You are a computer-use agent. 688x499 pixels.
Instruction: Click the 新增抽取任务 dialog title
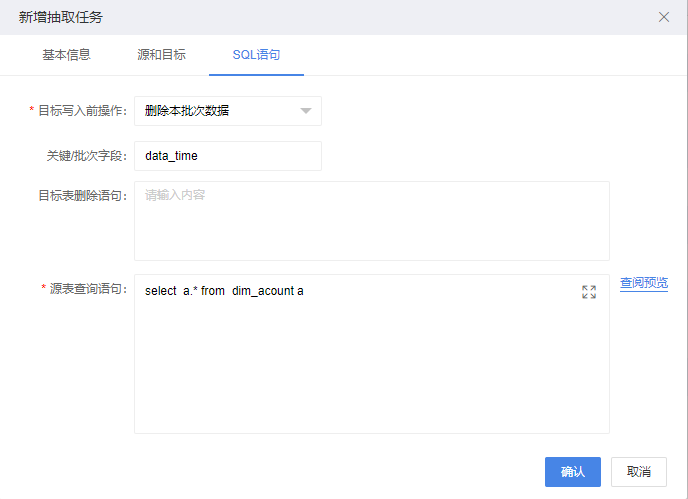pos(61,17)
